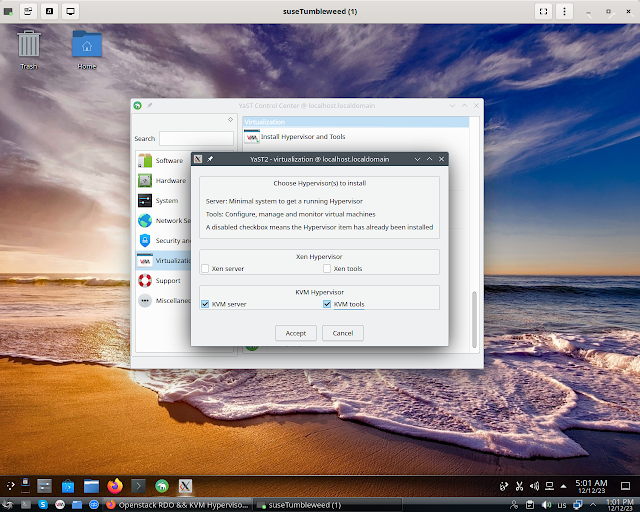This screenshot has width=640, height=512.
Task: Switch to suseTumbleweed (1) task
Action: 327,505
